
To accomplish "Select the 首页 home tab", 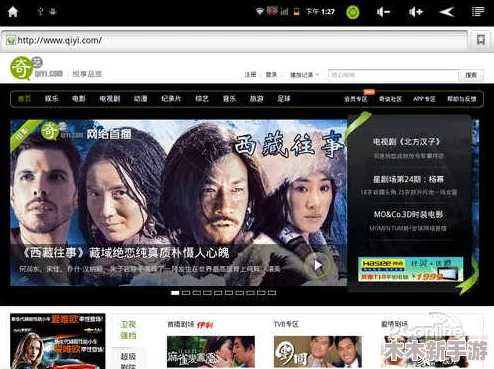I will pyautogui.click(x=24, y=99).
